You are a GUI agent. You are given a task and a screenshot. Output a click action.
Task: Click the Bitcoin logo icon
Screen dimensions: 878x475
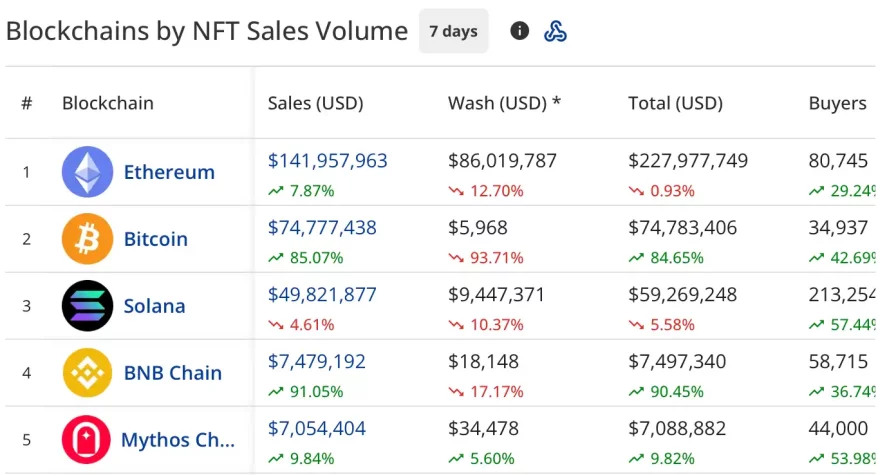pos(88,239)
